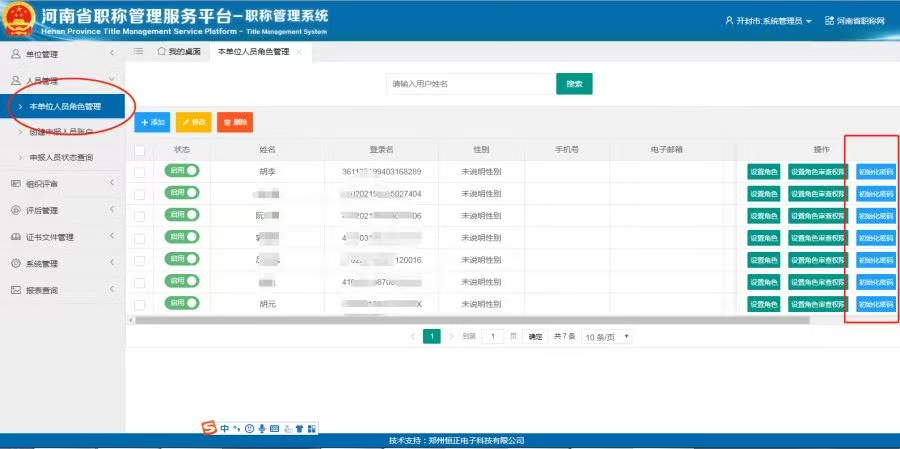This screenshot has height=449, width=900.
Task: Click the 姓名 column header
Action: coord(267,149)
